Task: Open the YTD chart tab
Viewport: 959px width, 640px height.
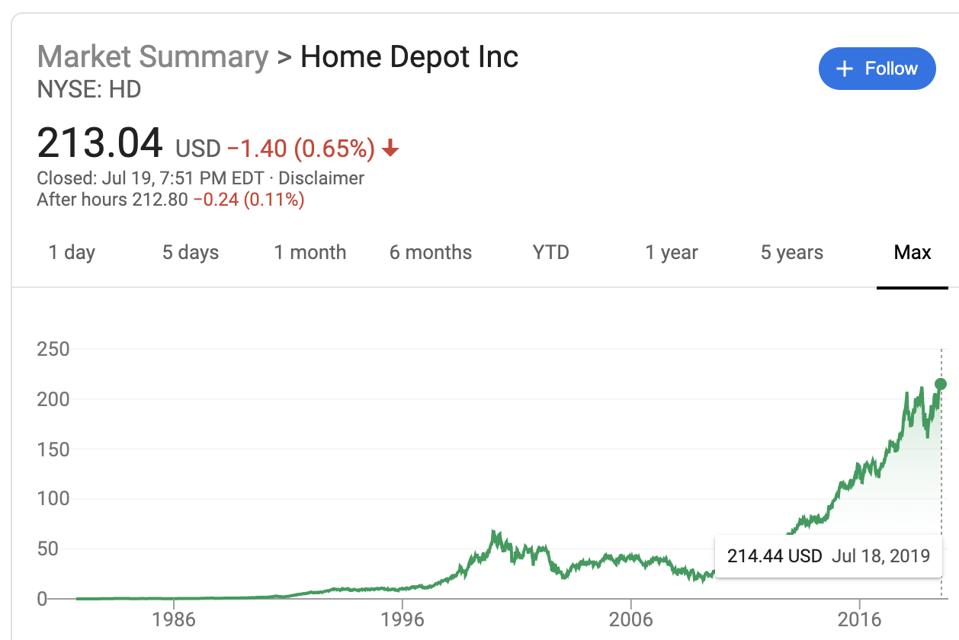Action: click(550, 253)
